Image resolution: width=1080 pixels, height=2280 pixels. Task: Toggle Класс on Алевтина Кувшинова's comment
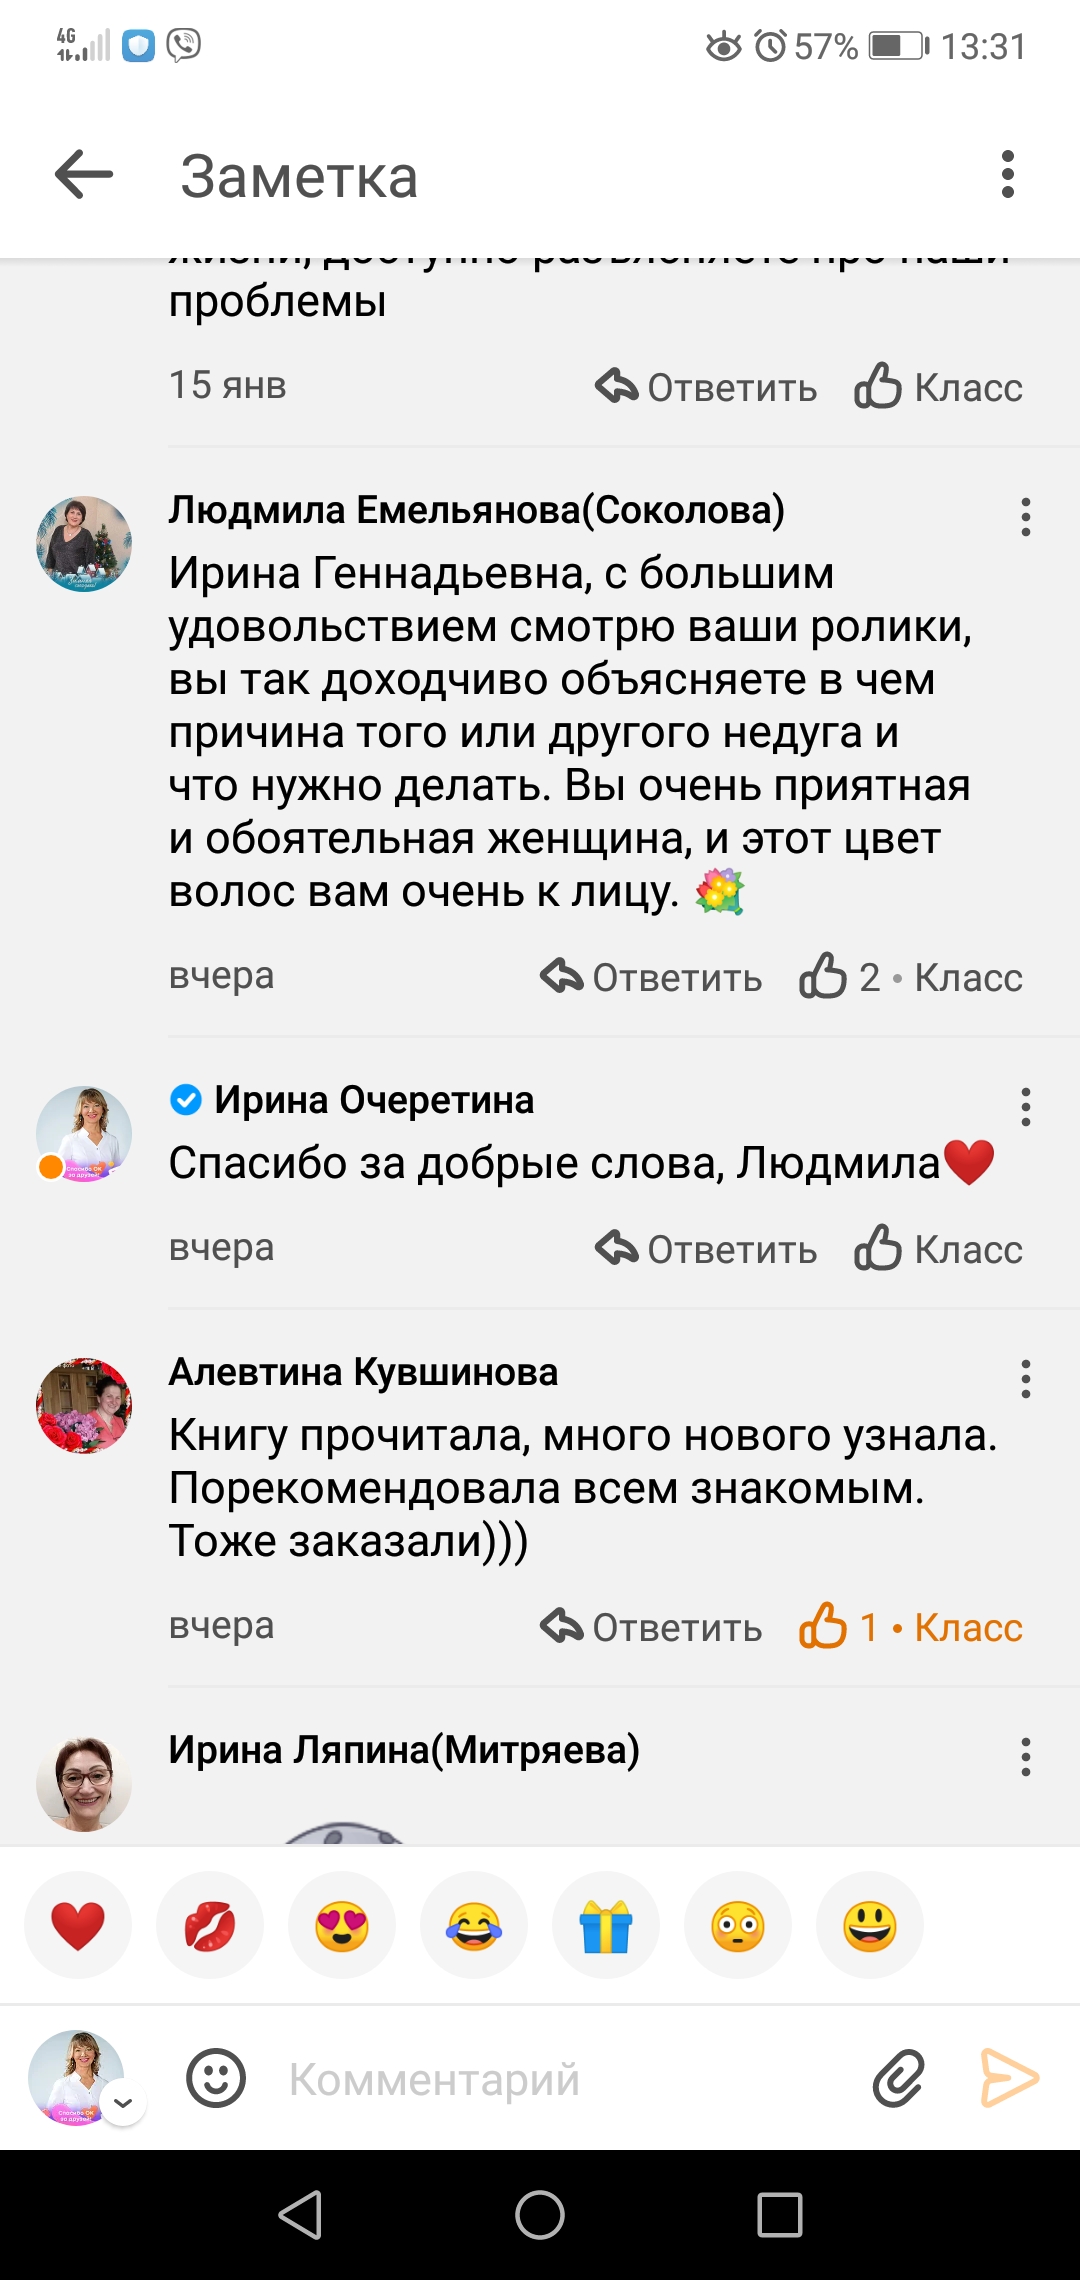pos(910,1627)
